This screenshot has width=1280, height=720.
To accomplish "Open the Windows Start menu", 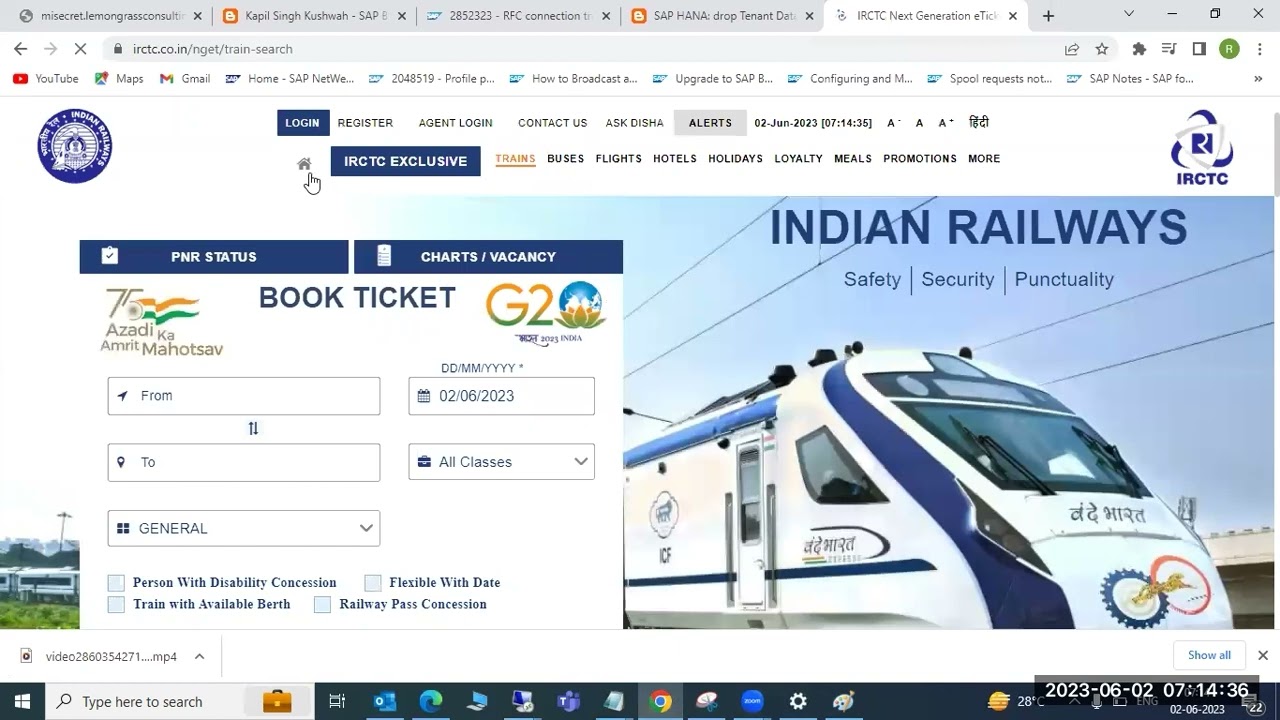I will coord(22,701).
